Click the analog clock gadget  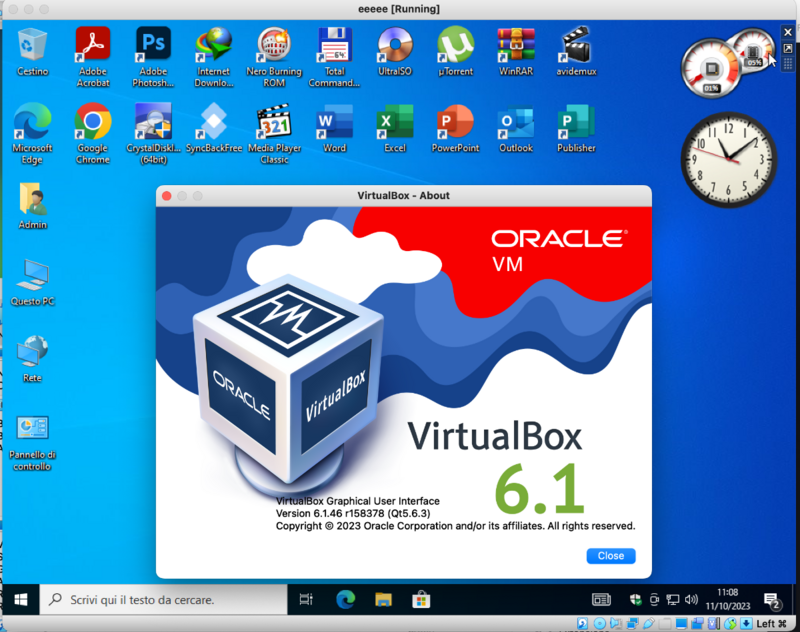pyautogui.click(x=729, y=160)
